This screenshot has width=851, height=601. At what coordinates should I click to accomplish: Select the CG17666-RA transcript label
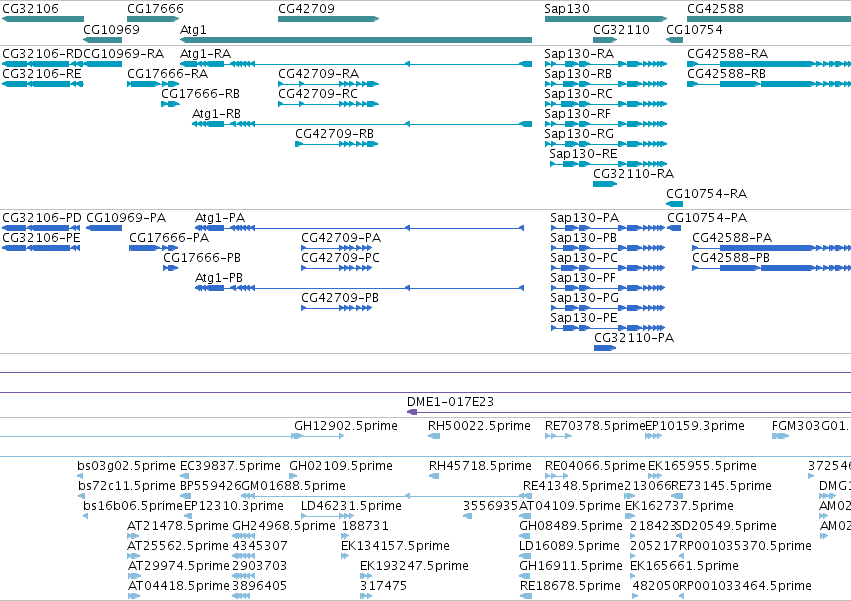167,73
